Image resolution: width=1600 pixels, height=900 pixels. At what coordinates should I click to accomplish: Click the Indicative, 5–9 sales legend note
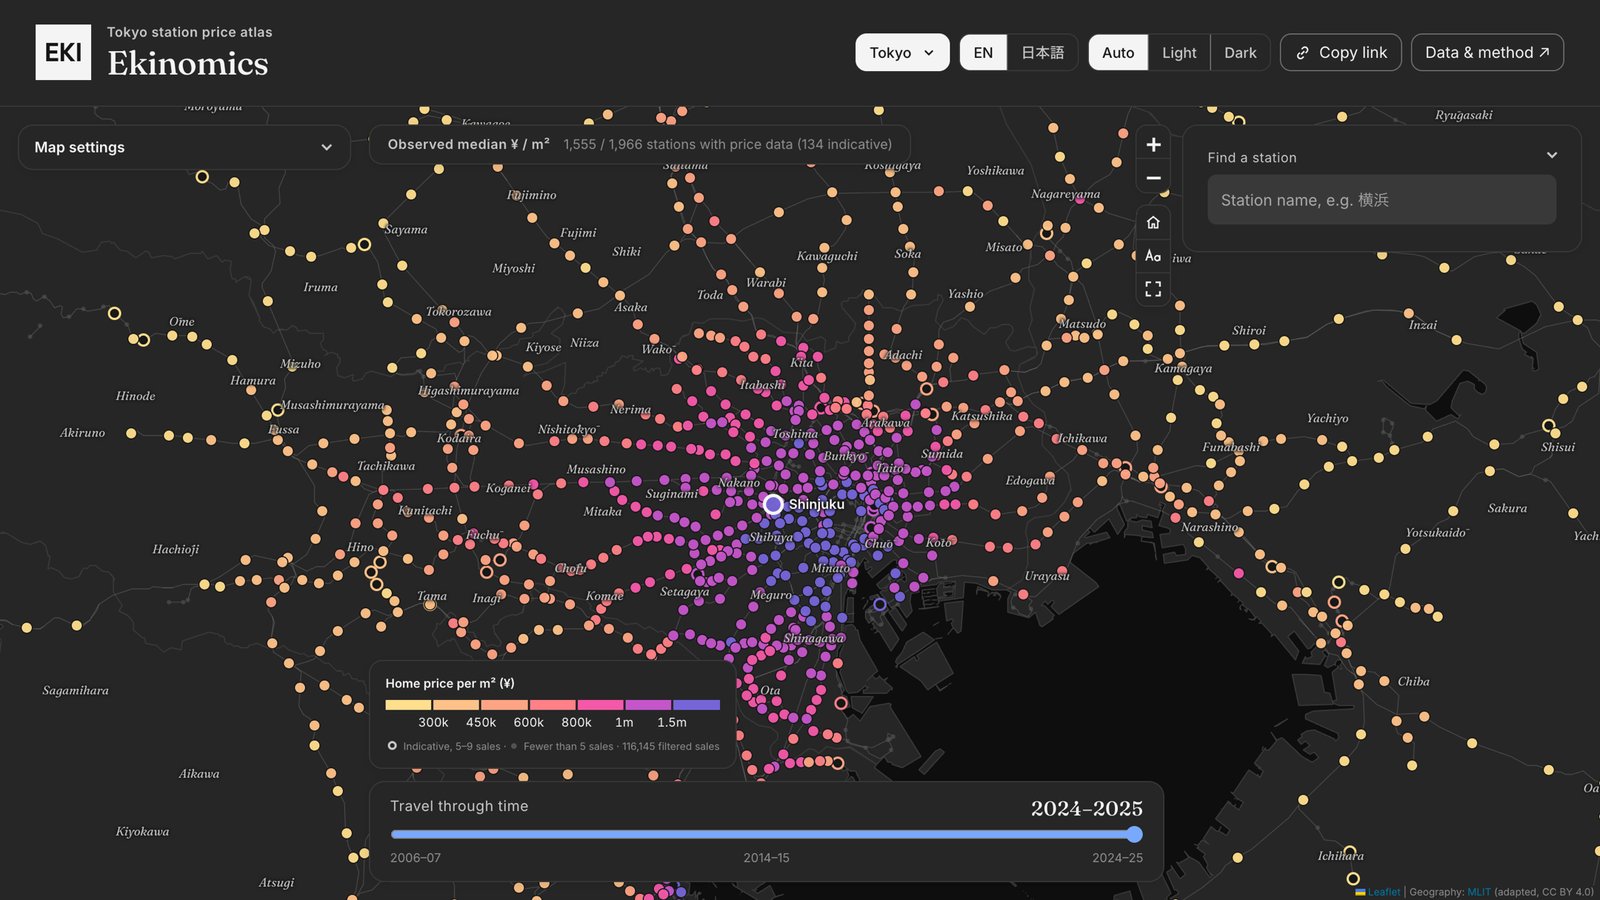451,746
